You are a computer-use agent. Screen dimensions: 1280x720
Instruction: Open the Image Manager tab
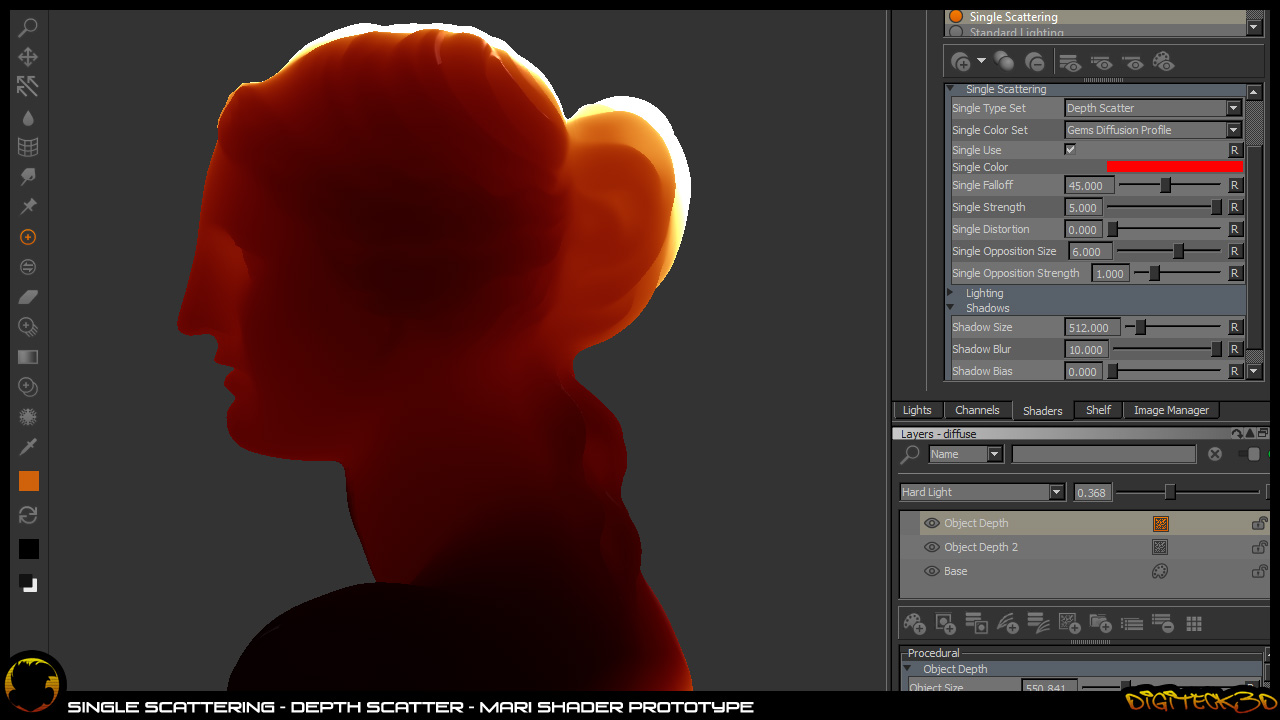[x=1170, y=410]
